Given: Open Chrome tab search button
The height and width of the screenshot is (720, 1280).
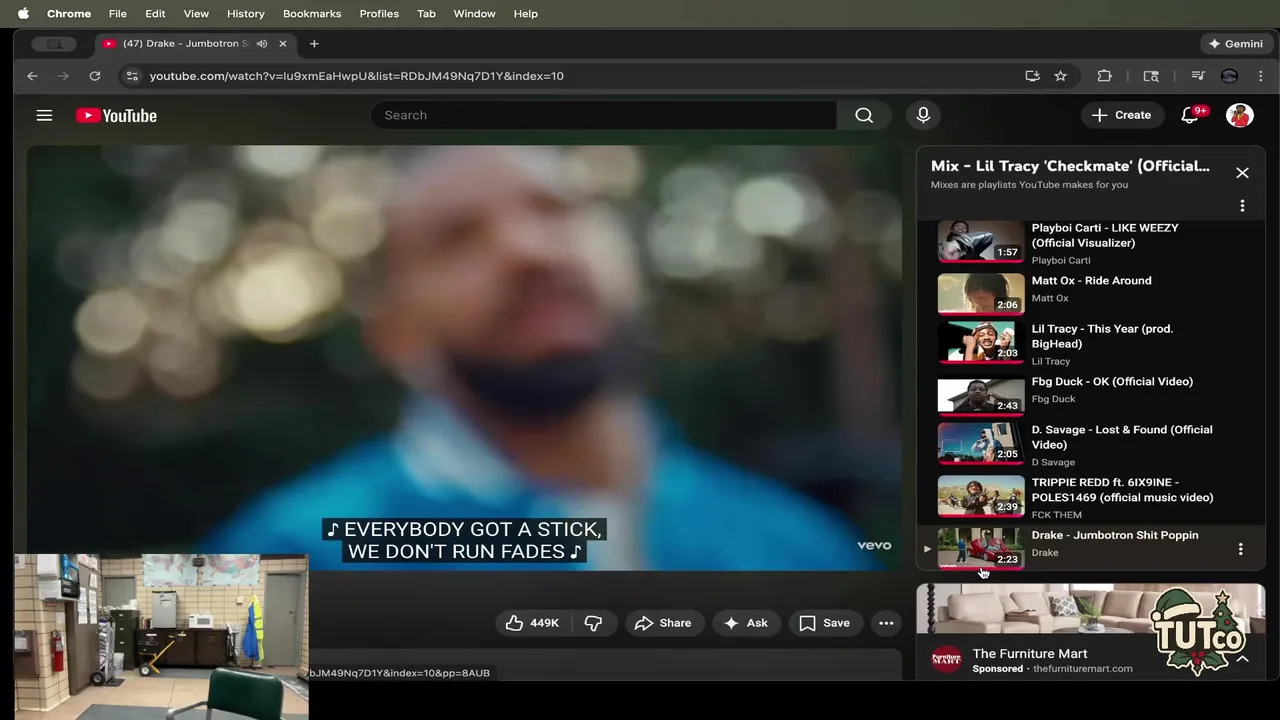Looking at the screenshot, I should [x=54, y=44].
